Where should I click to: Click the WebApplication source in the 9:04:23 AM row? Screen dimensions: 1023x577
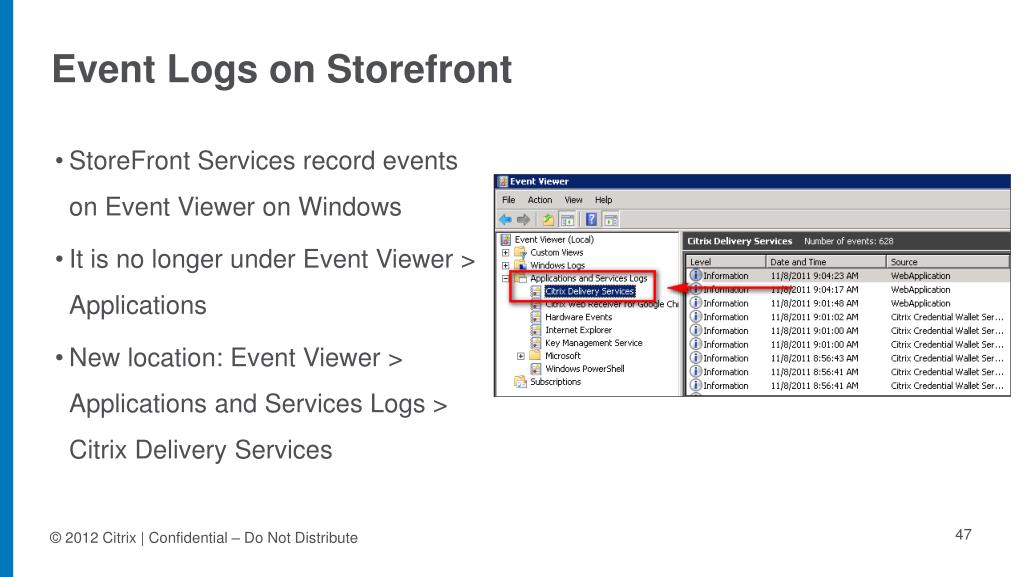(921, 275)
